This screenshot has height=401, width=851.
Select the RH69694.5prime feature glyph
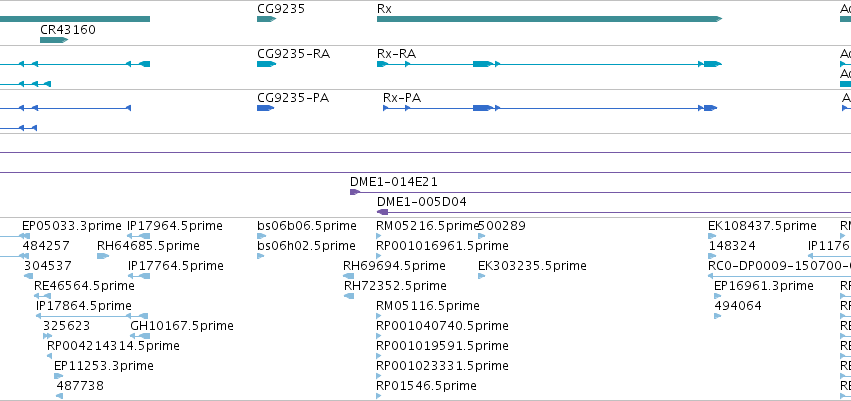tap(348, 276)
